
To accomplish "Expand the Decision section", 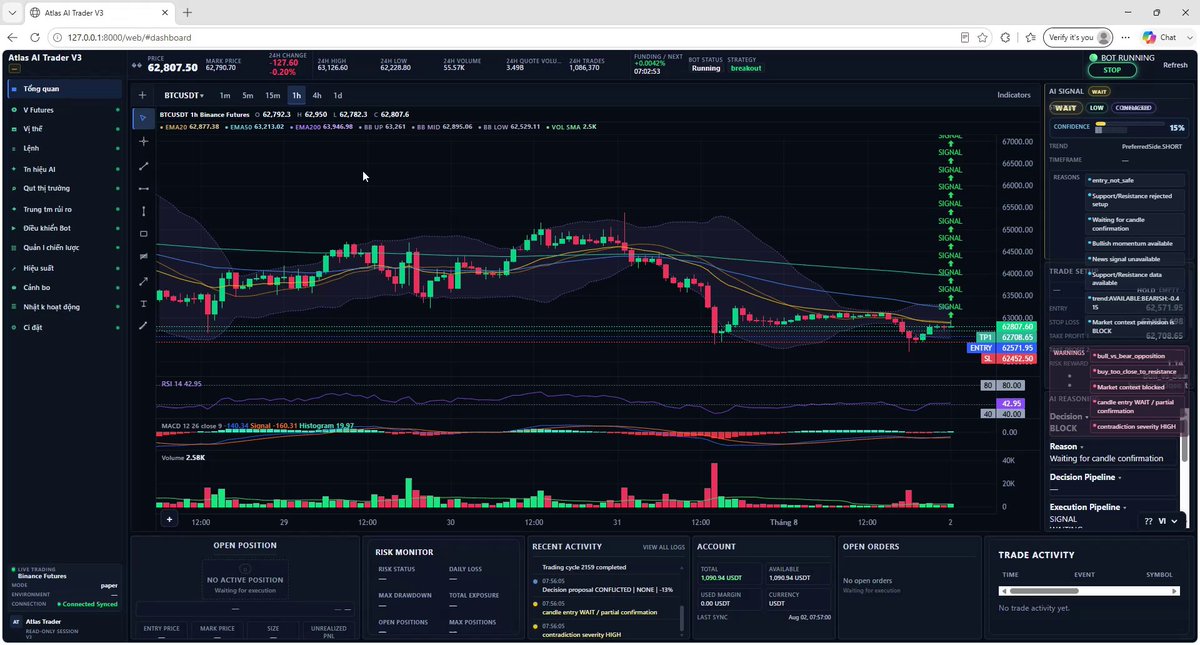I will 1069,416.
